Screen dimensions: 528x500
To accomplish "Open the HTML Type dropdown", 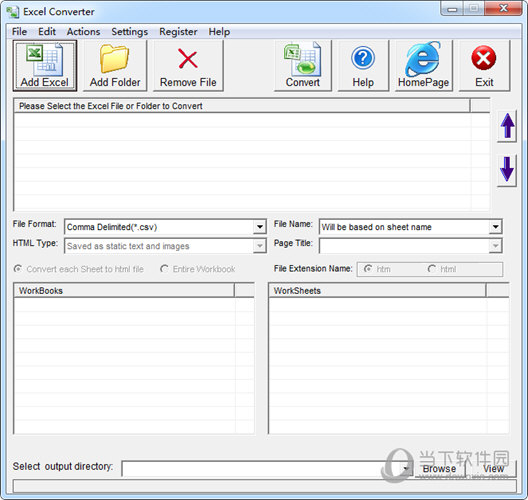I will (260, 246).
